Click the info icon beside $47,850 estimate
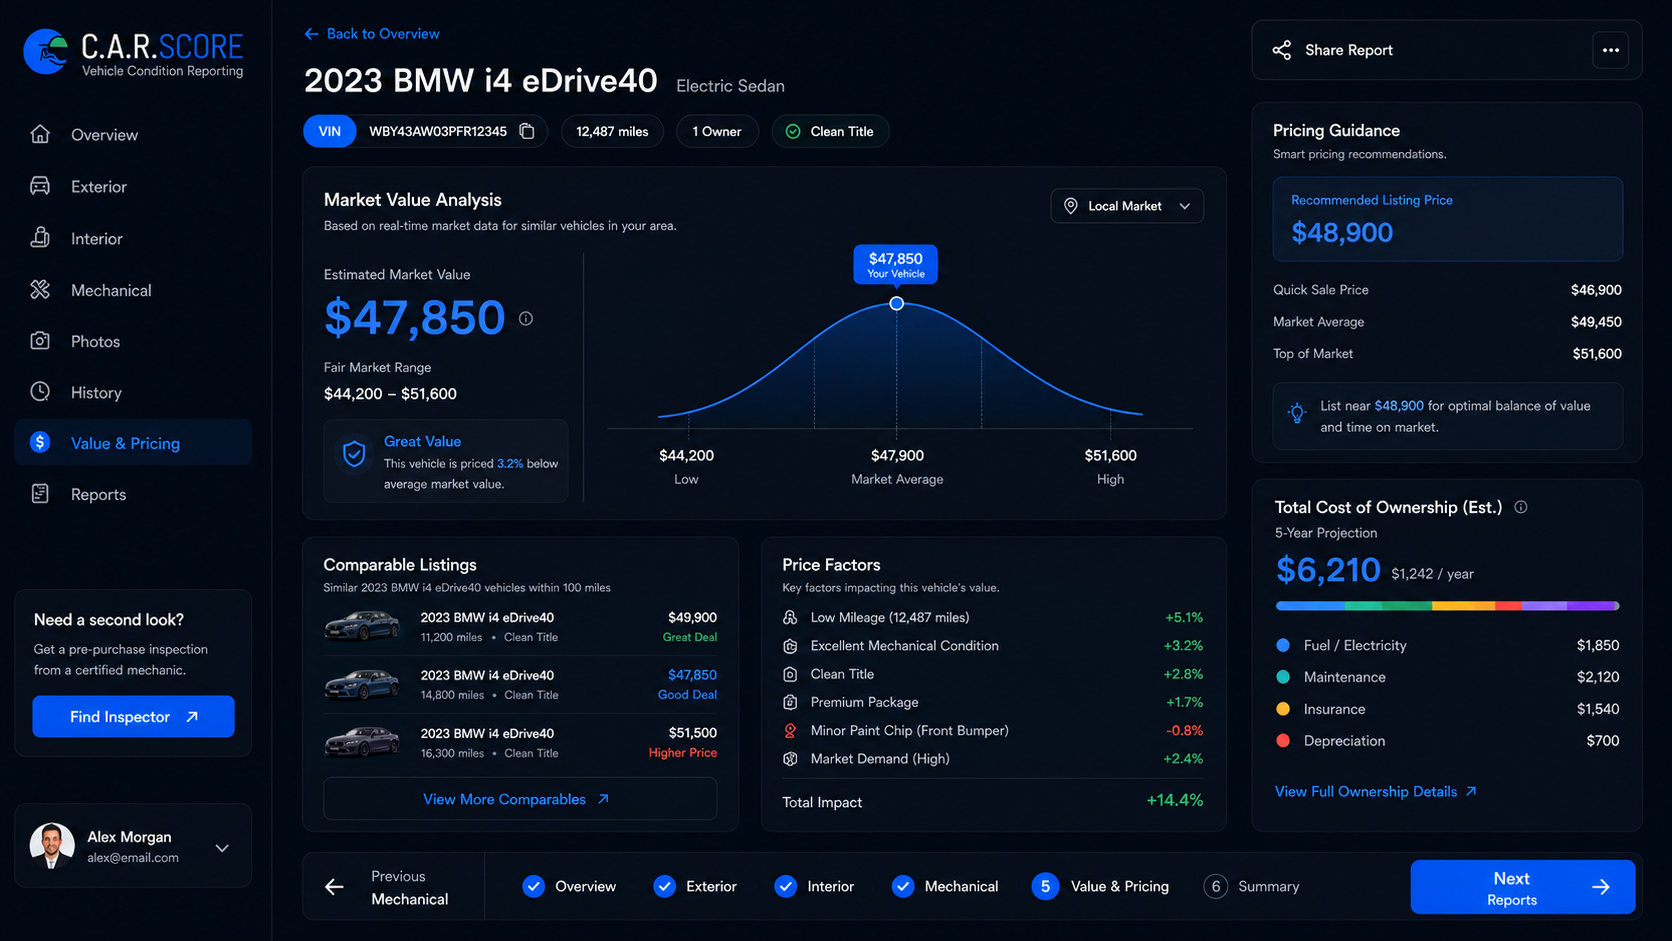The width and height of the screenshot is (1672, 941). pos(526,318)
